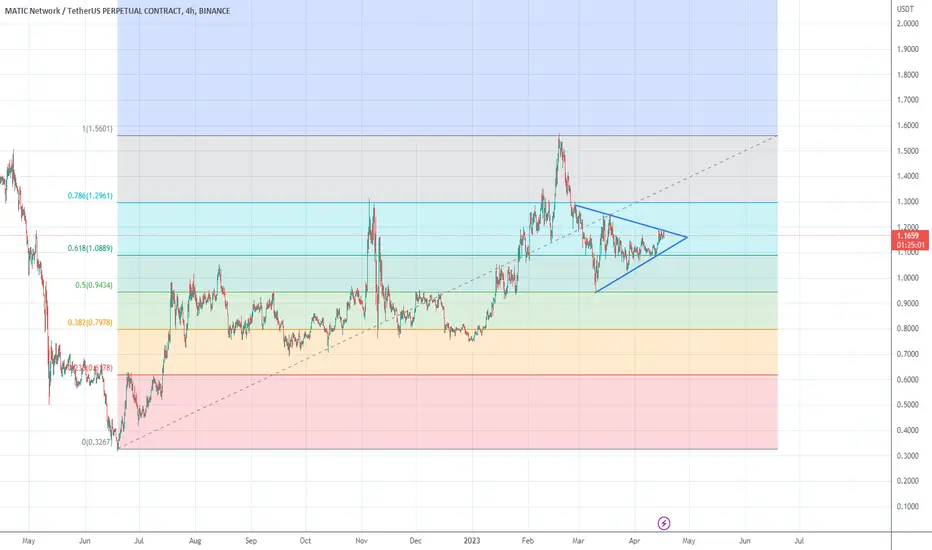Viewport: 932px width, 550px height.
Task: Click the 0.5000 price axis label
Action: (908, 404)
